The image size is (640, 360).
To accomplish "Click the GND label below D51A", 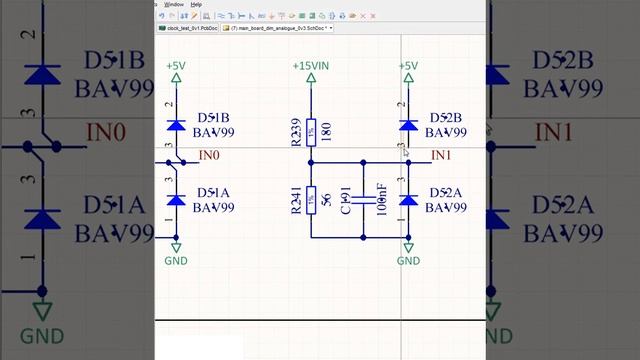I will point(176,261).
